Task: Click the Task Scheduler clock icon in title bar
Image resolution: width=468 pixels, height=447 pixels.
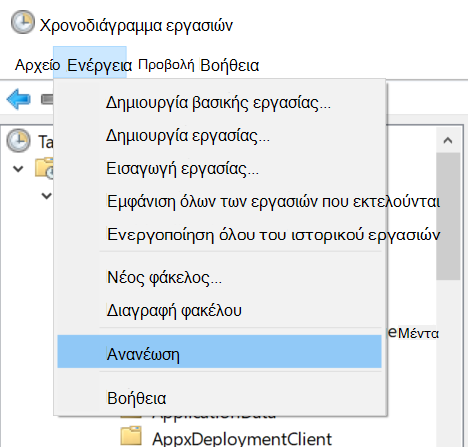Action: (23, 22)
